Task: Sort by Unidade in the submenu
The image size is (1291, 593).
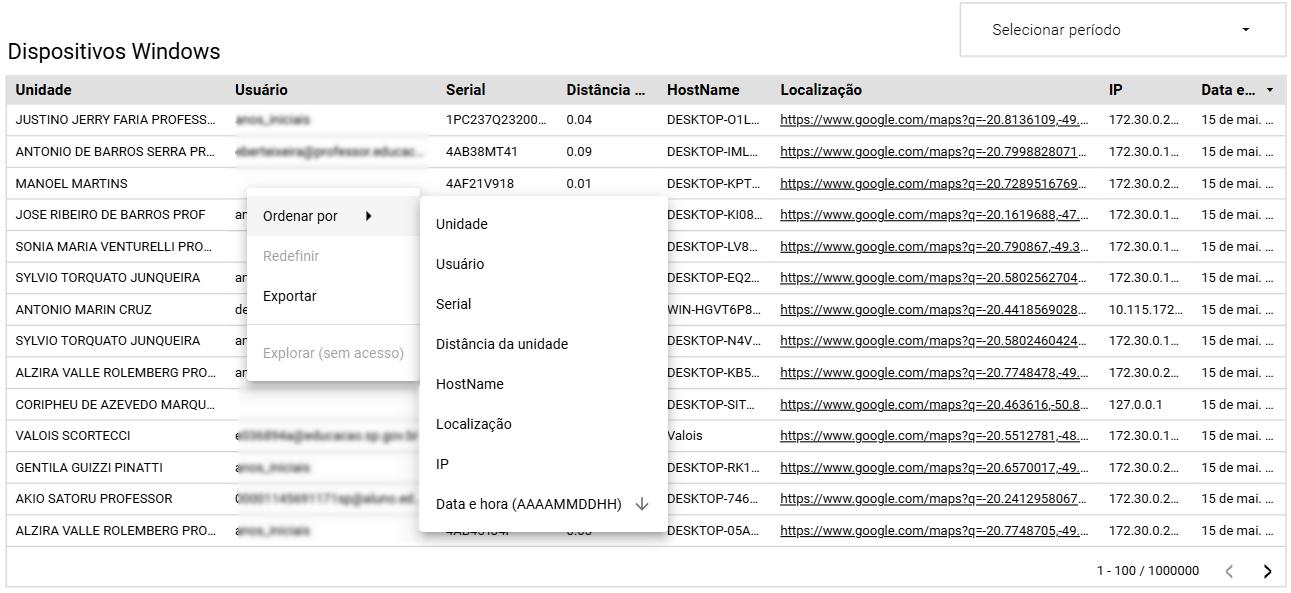Action: point(543,224)
